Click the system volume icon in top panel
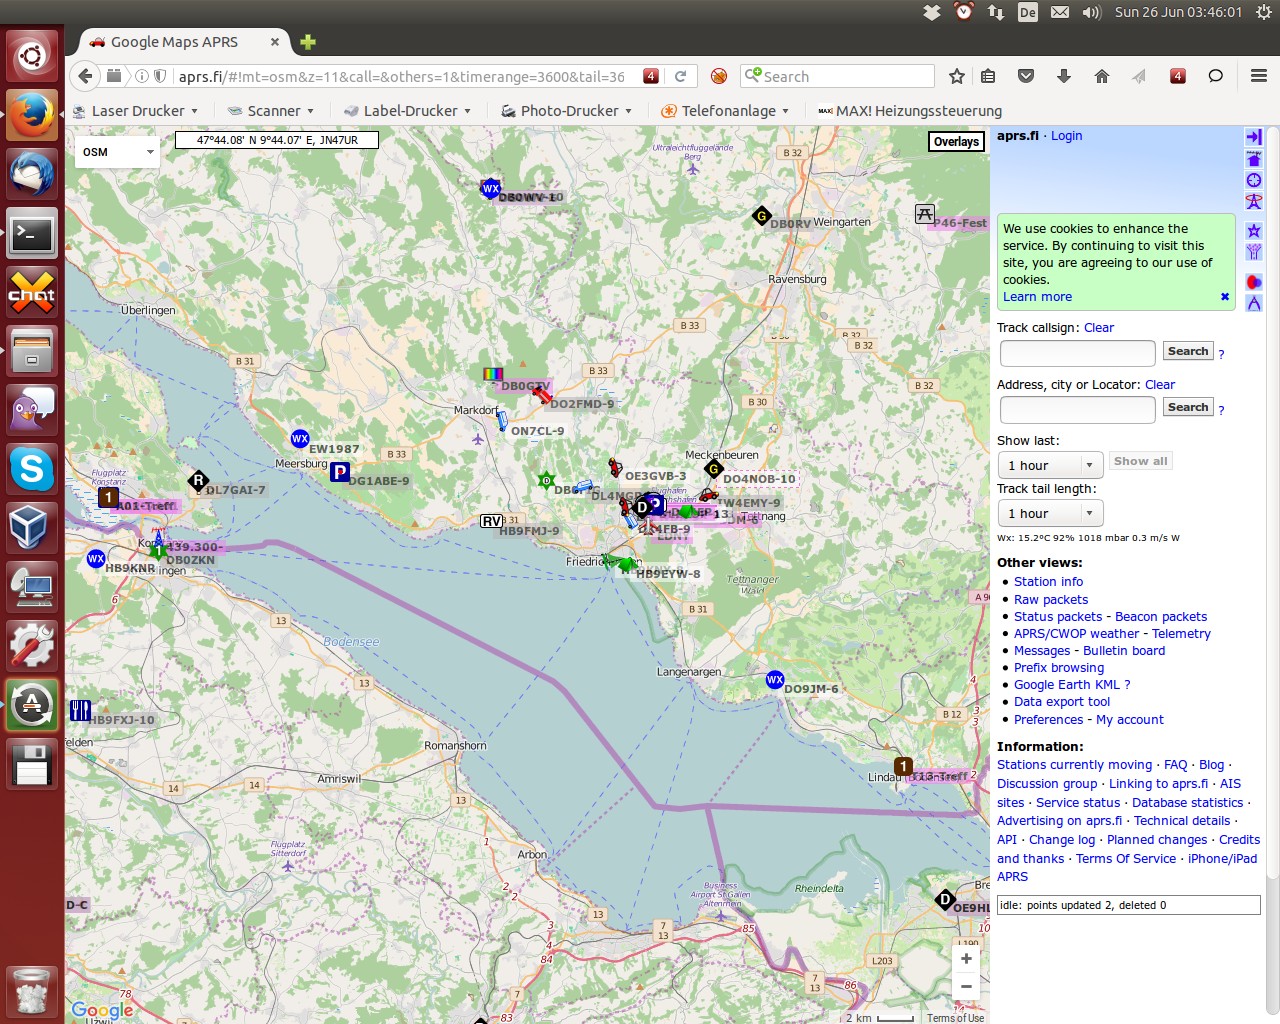This screenshot has height=1024, width=1280. click(x=1091, y=12)
